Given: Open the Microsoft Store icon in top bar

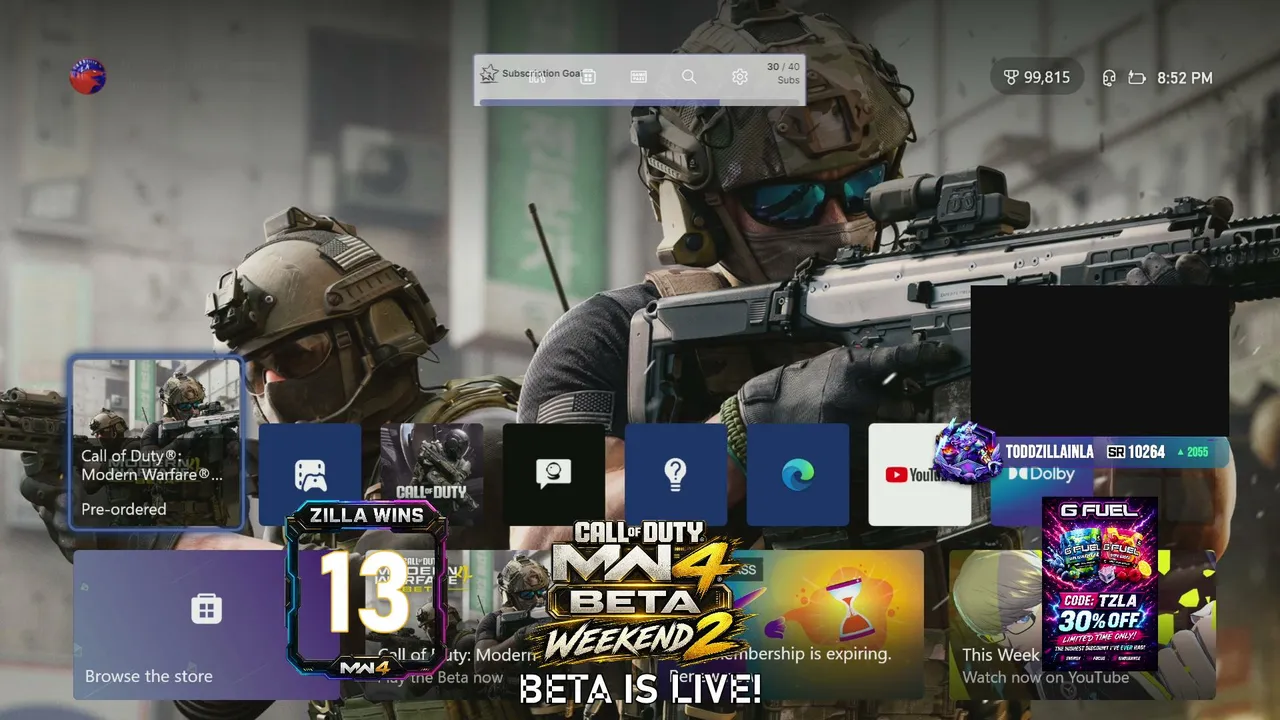Looking at the screenshot, I should [x=588, y=77].
